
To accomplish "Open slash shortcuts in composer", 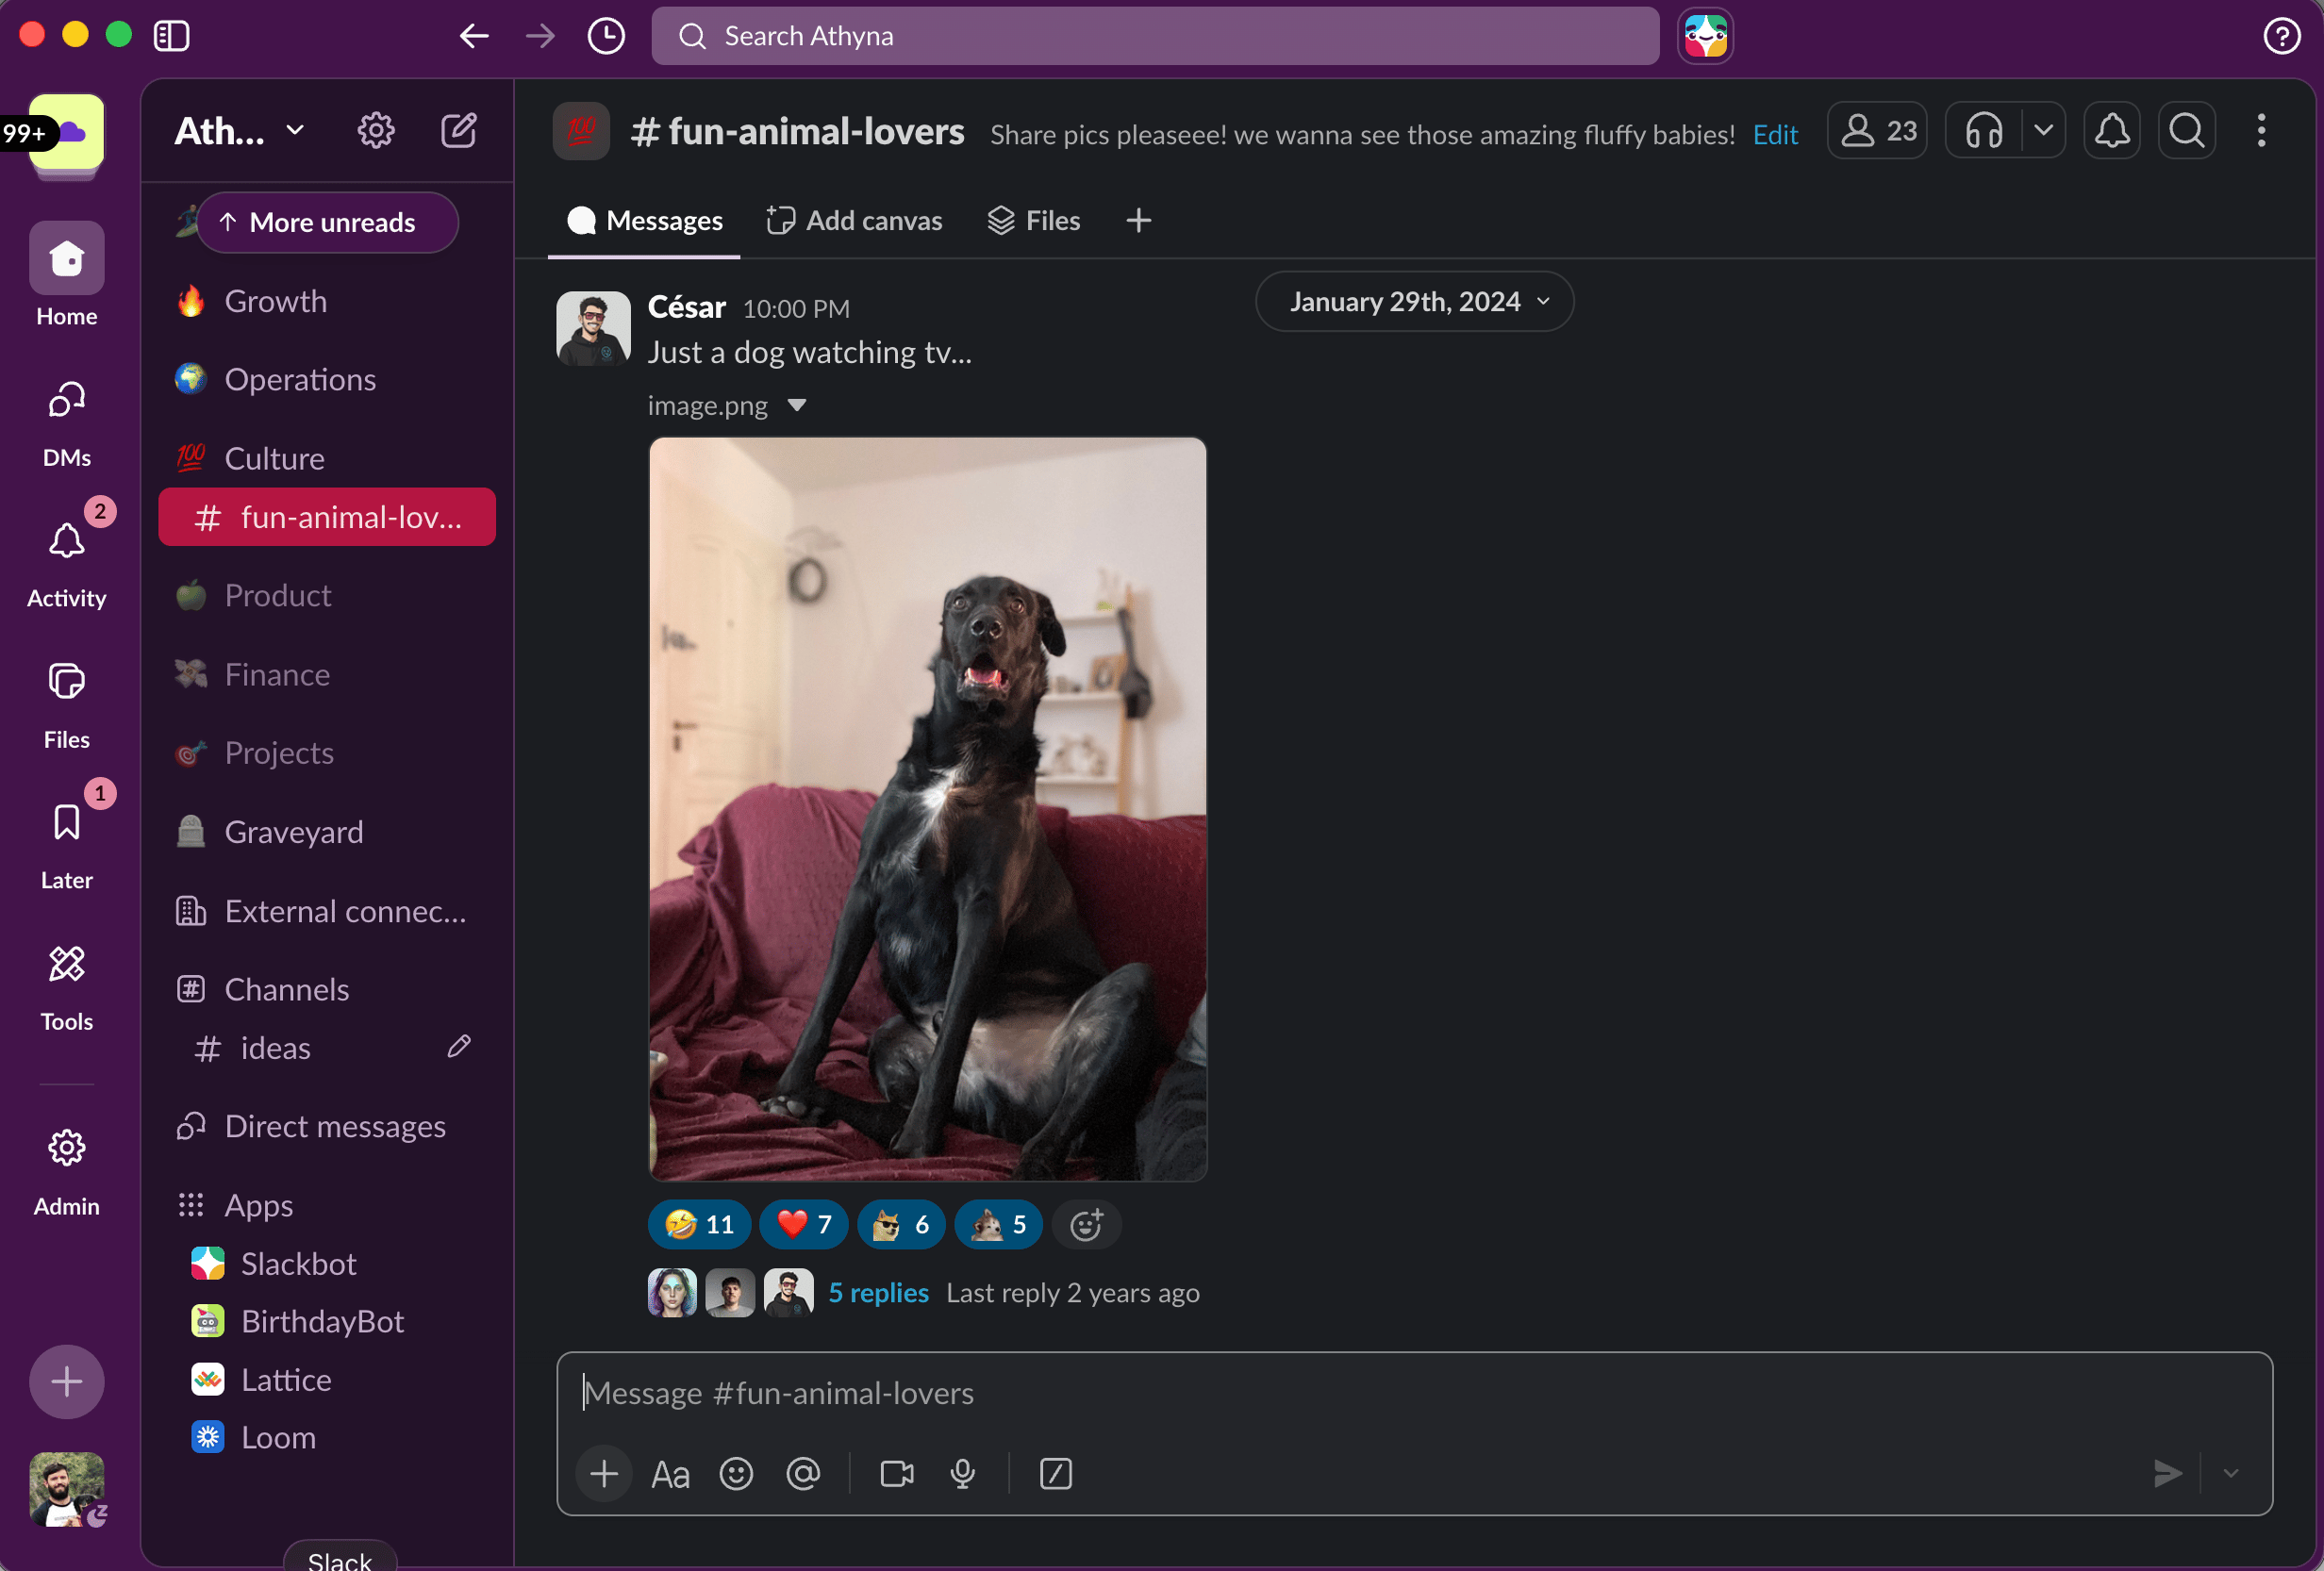I will pos(1055,1473).
